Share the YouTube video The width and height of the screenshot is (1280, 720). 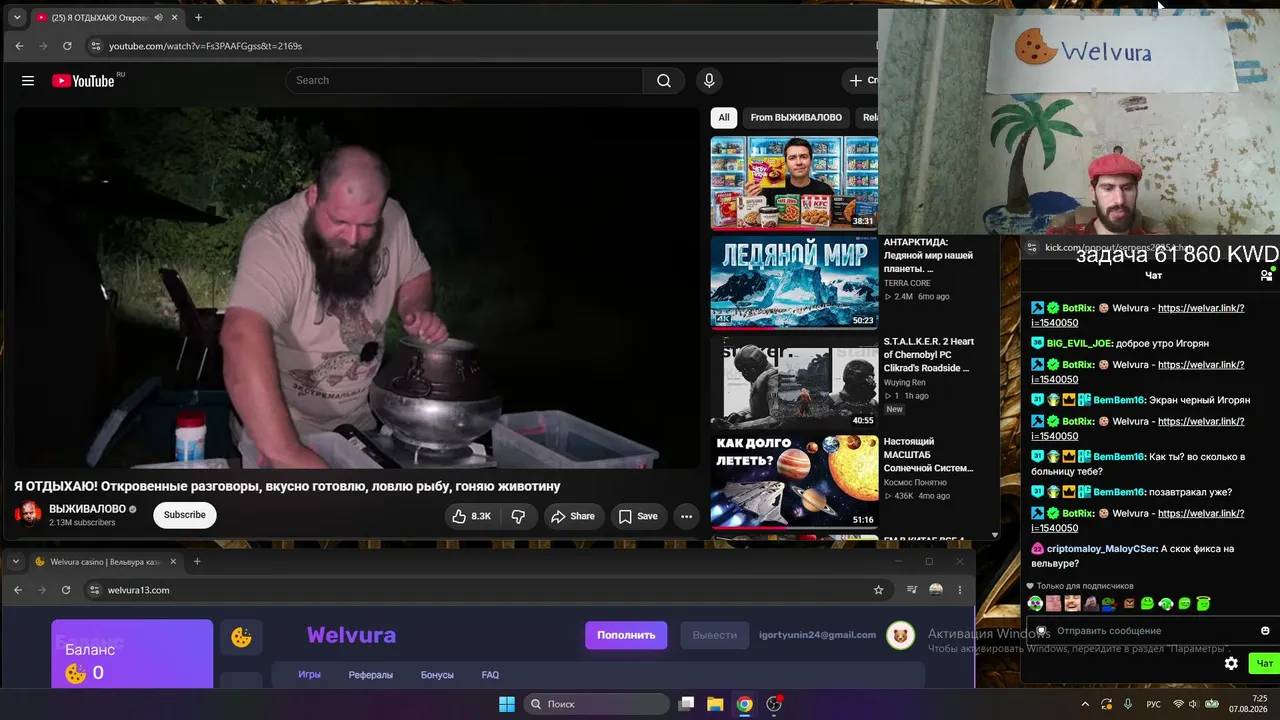coord(573,516)
